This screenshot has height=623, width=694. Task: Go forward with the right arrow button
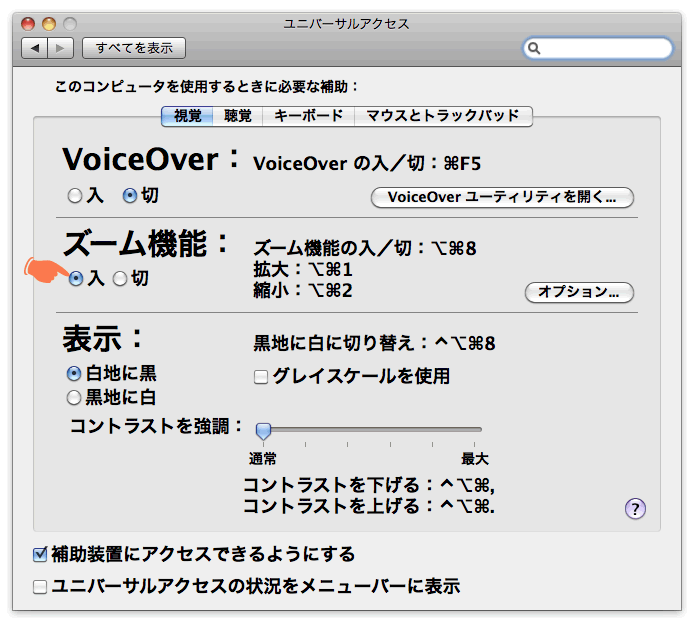coord(61,48)
